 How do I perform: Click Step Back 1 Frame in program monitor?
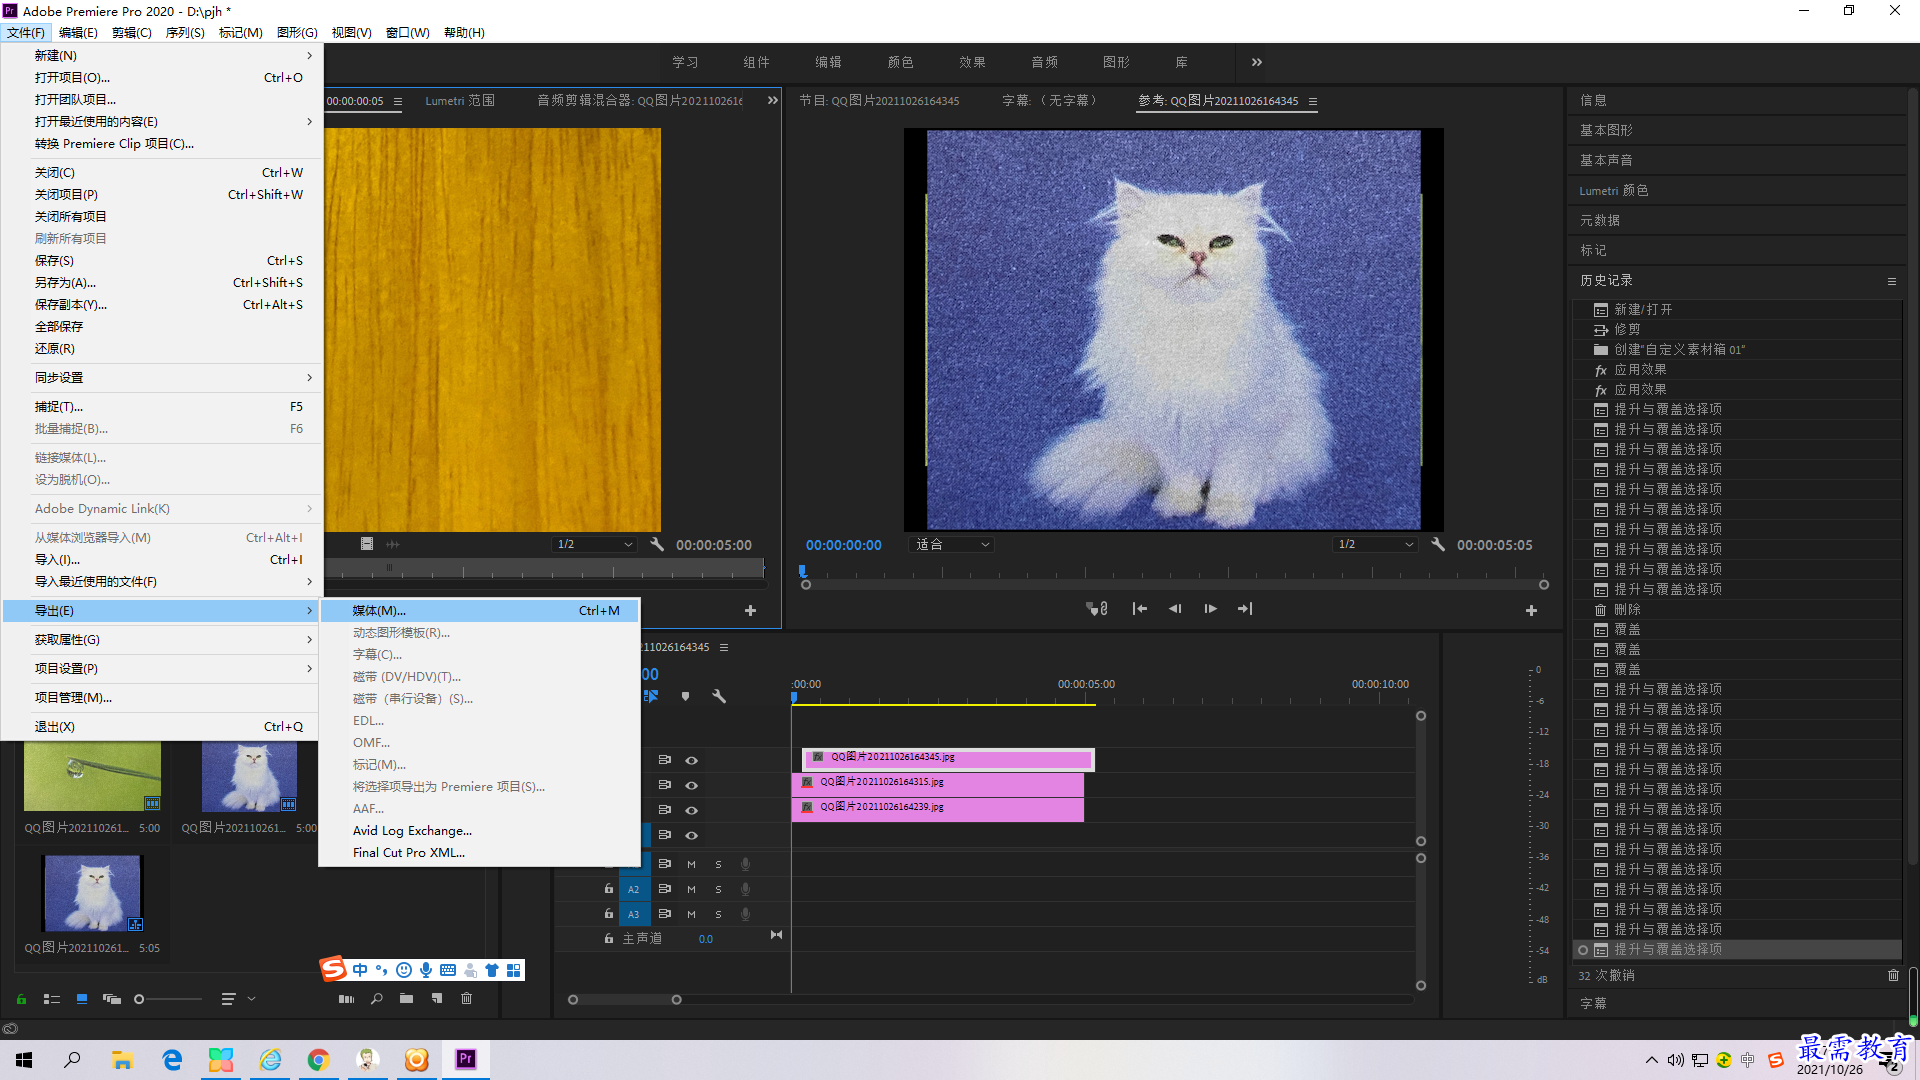(1175, 609)
